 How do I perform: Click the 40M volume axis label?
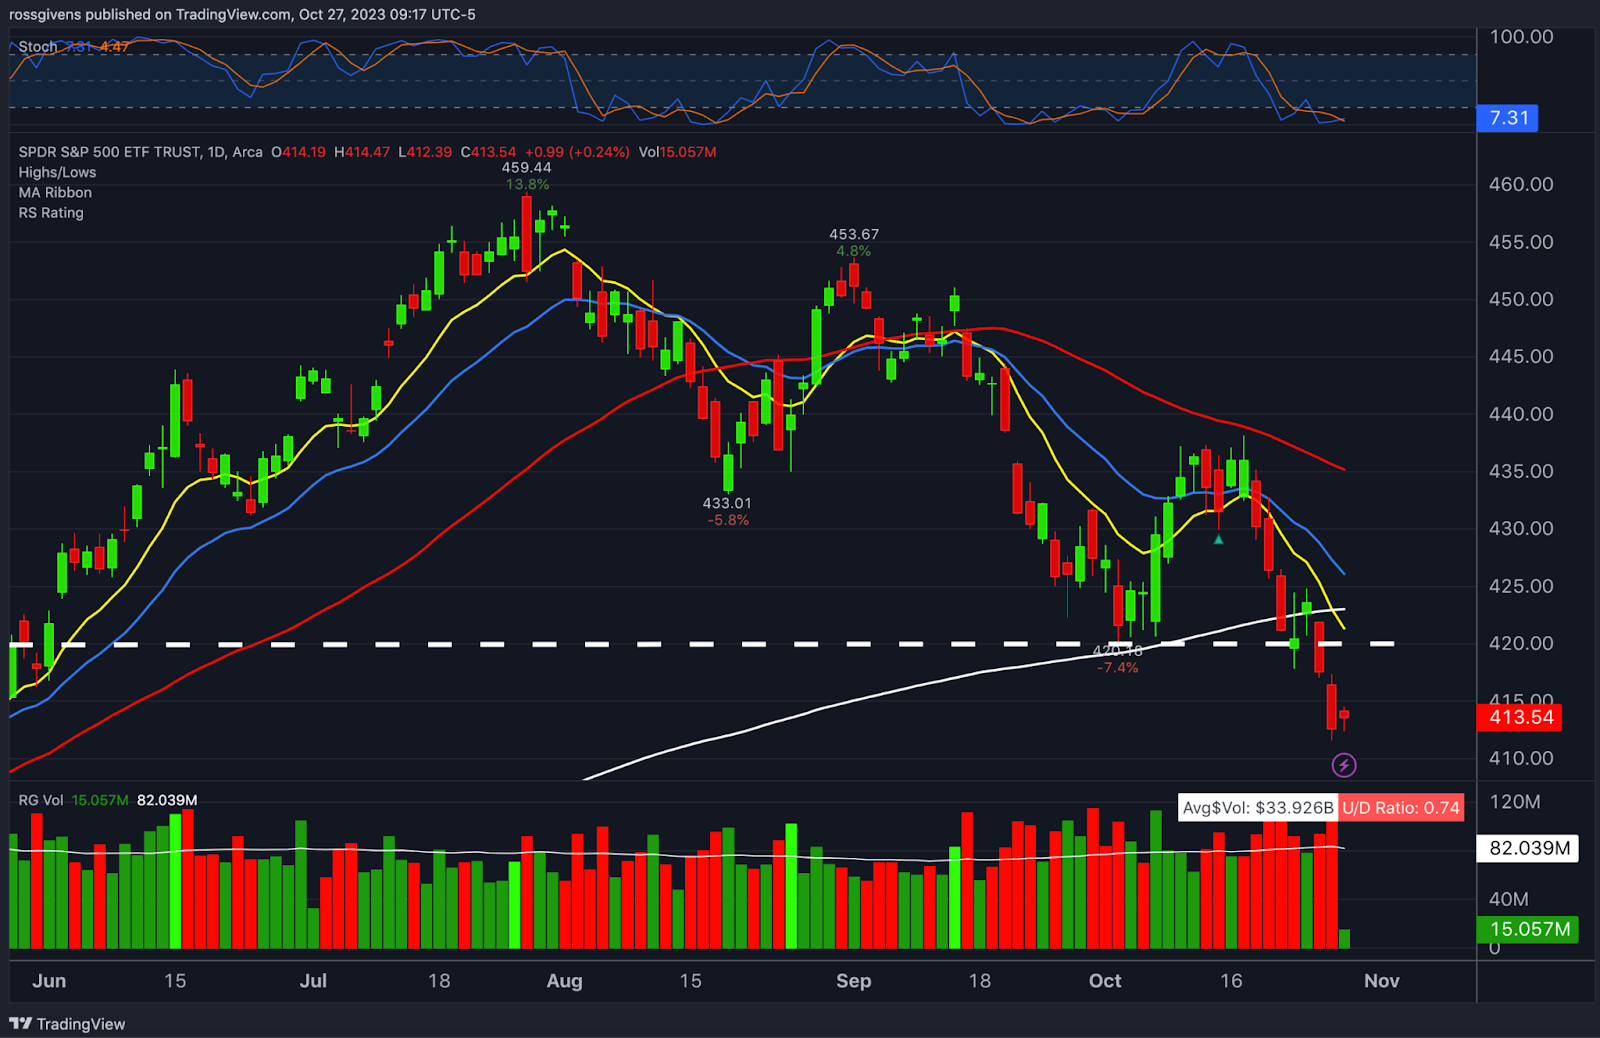[1509, 899]
